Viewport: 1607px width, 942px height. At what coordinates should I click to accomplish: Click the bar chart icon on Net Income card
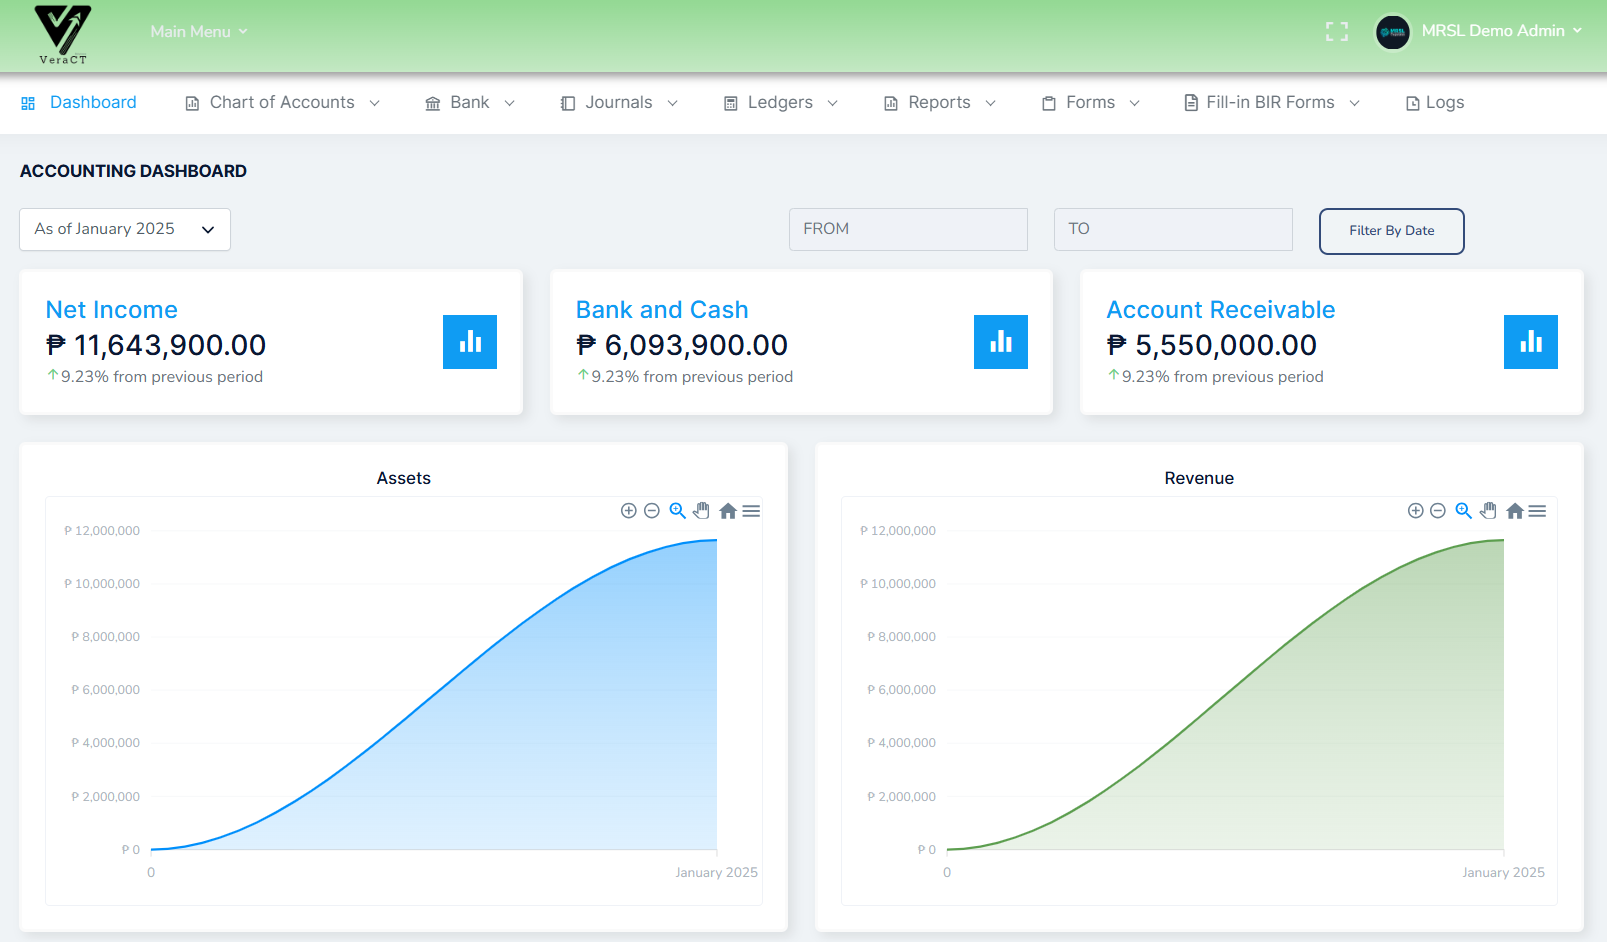[x=470, y=342]
